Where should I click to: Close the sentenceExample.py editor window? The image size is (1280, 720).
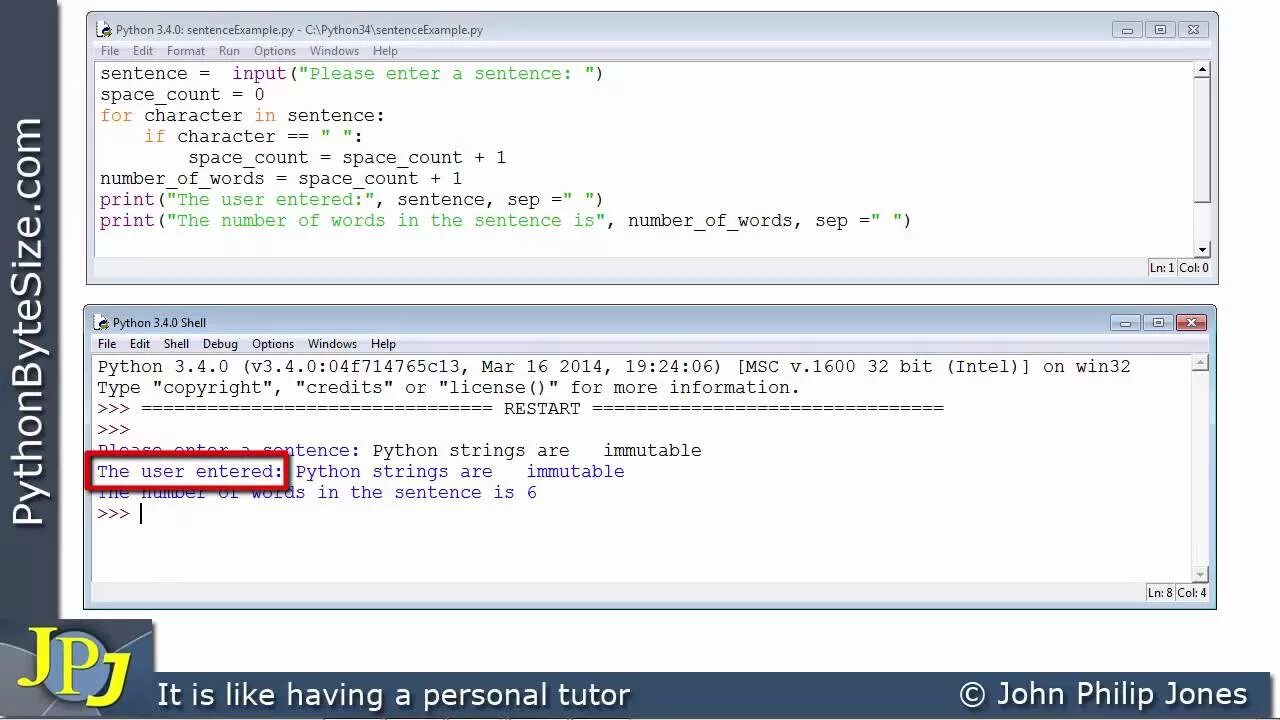point(1193,30)
